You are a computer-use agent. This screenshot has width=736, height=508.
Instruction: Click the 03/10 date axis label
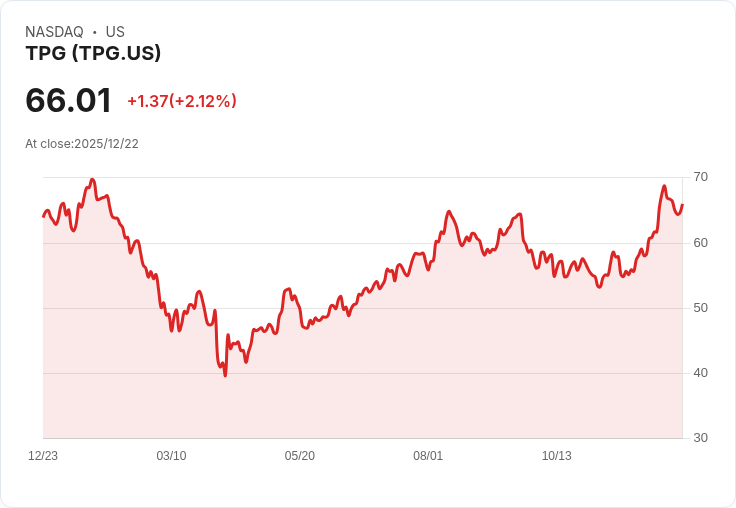pos(171,456)
